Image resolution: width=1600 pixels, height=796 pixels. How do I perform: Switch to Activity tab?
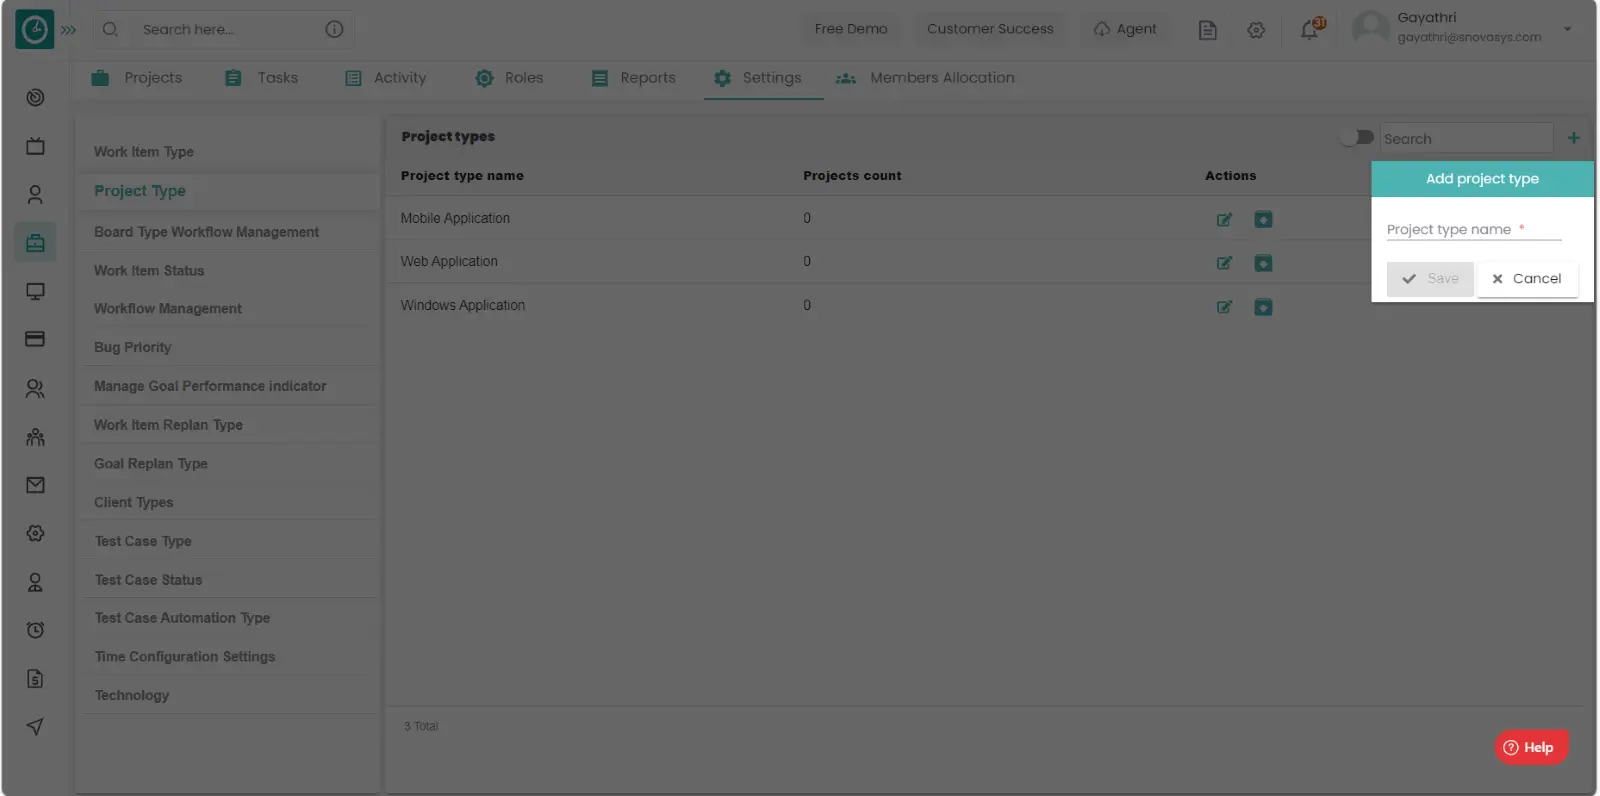pos(386,78)
